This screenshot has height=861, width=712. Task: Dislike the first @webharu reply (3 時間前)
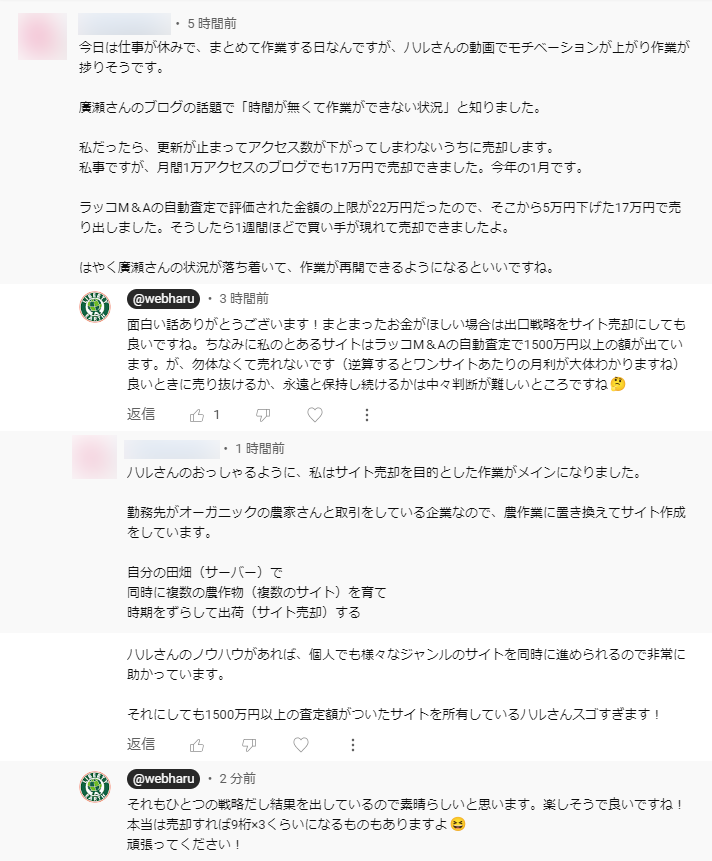[x=263, y=415]
